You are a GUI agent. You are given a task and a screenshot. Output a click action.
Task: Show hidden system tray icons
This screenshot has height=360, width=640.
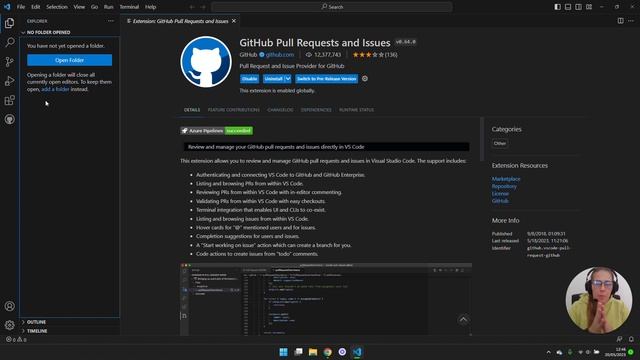tap(549, 352)
